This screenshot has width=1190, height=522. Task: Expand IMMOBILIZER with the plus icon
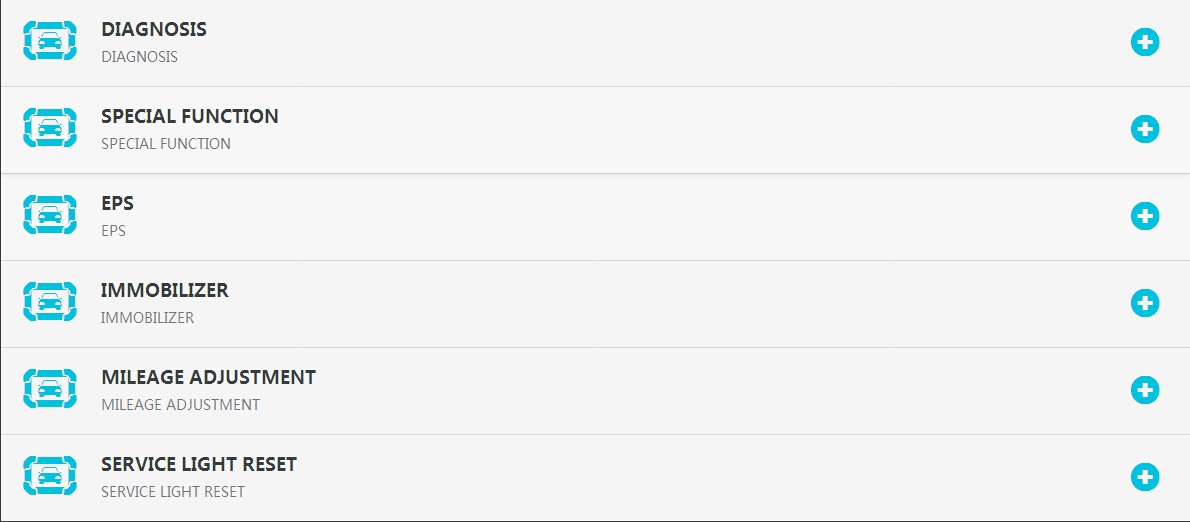tap(1145, 303)
